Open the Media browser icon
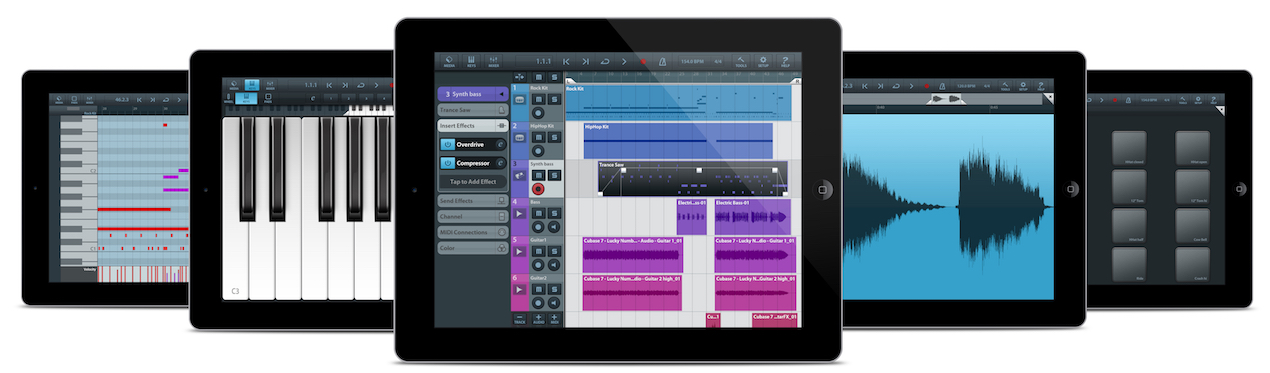 449,61
